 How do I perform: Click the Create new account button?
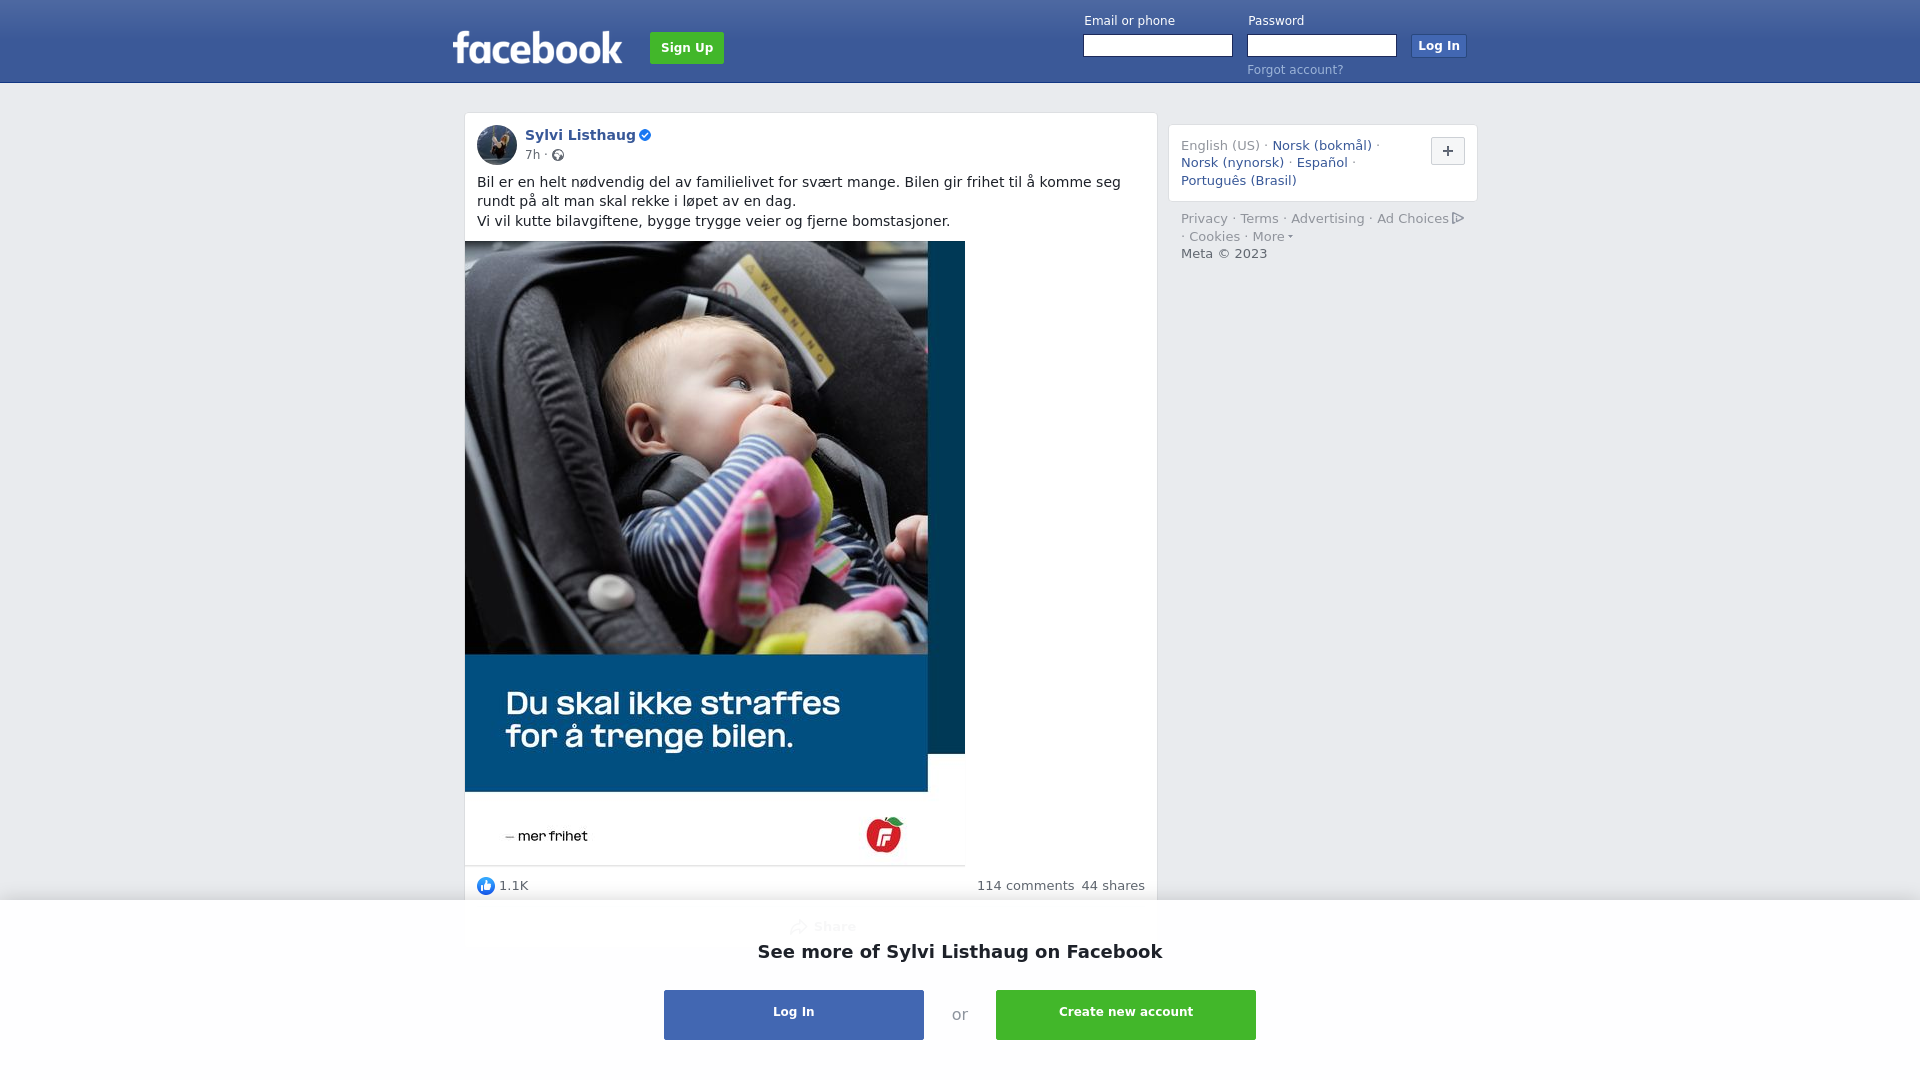tap(1126, 1015)
